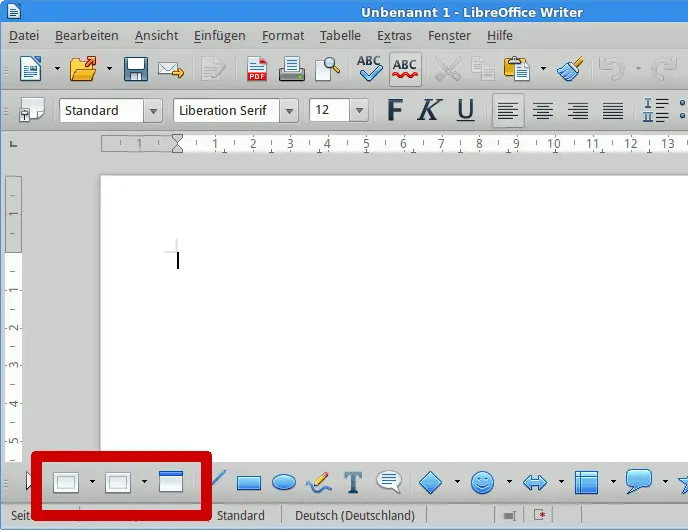Open the Einfügen menu
The image size is (688, 530).
pyautogui.click(x=220, y=35)
